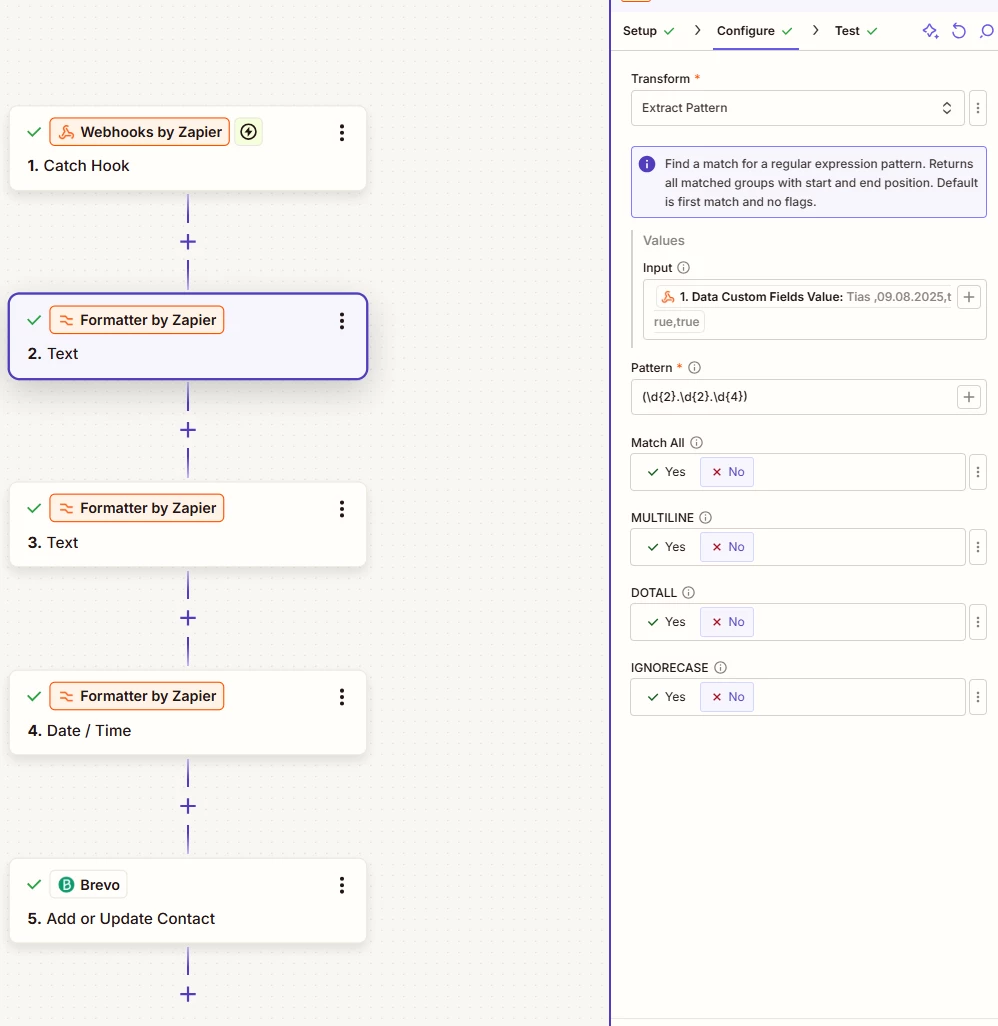Set Match All to No
Screen dimensions: 998x1026
[x=727, y=472]
